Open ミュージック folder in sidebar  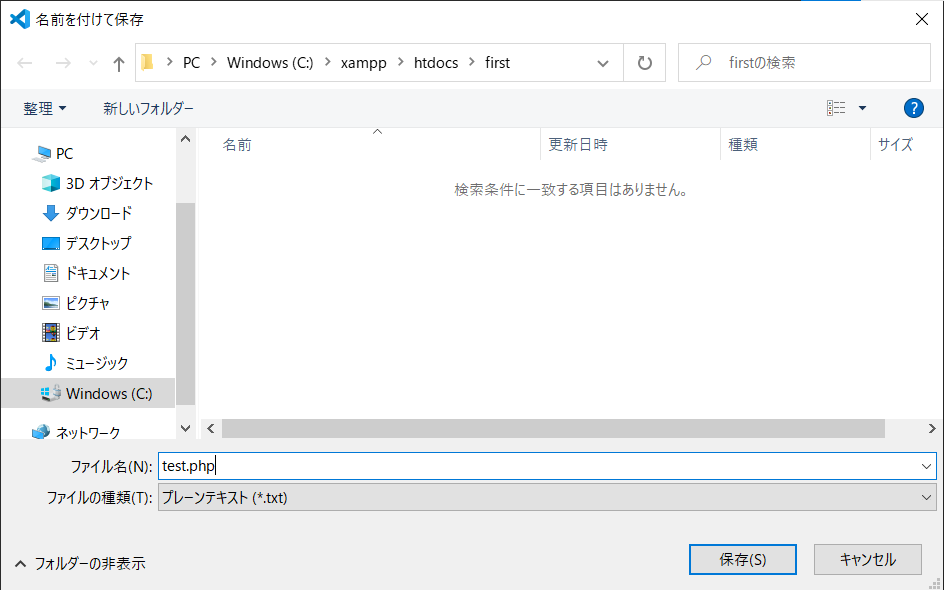(96, 363)
